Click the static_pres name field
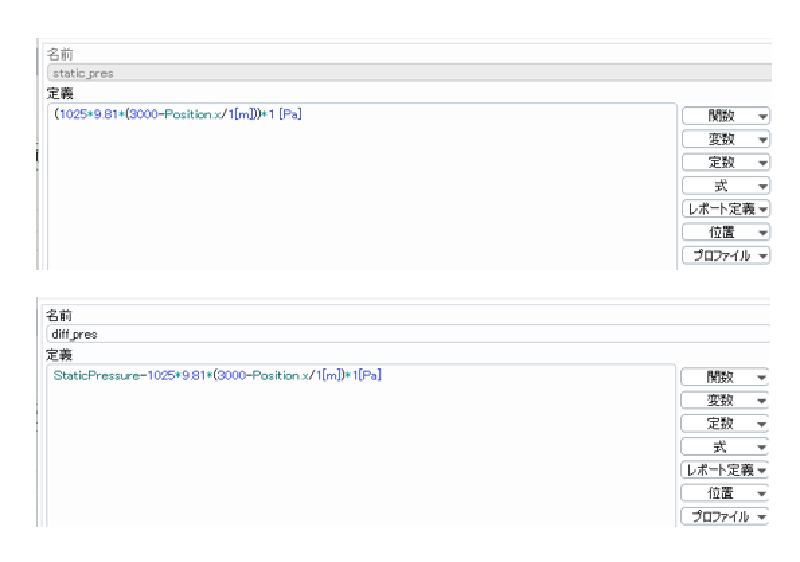The image size is (800, 562). pos(400,73)
